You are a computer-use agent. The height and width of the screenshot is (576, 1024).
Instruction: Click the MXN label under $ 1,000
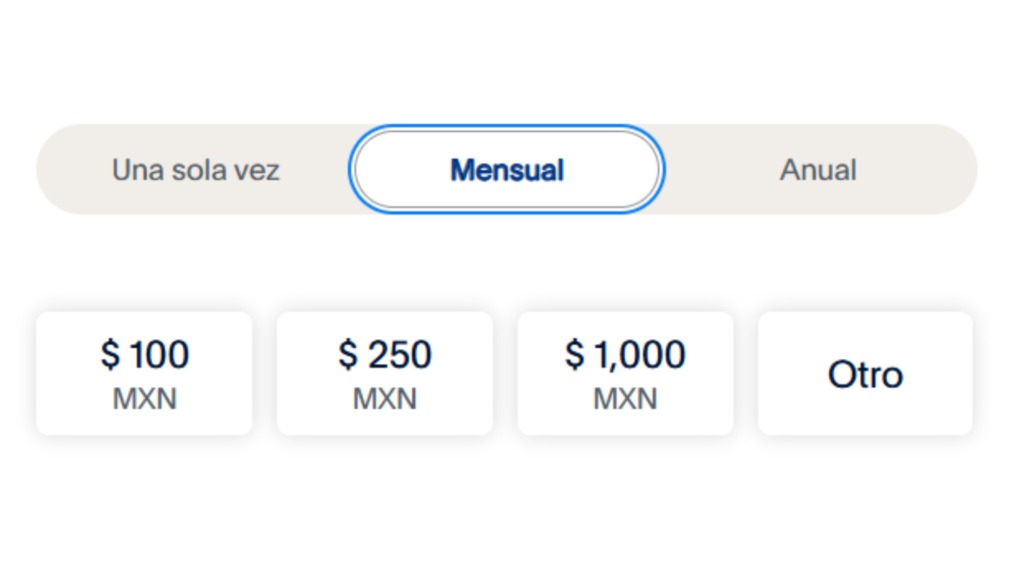625,399
